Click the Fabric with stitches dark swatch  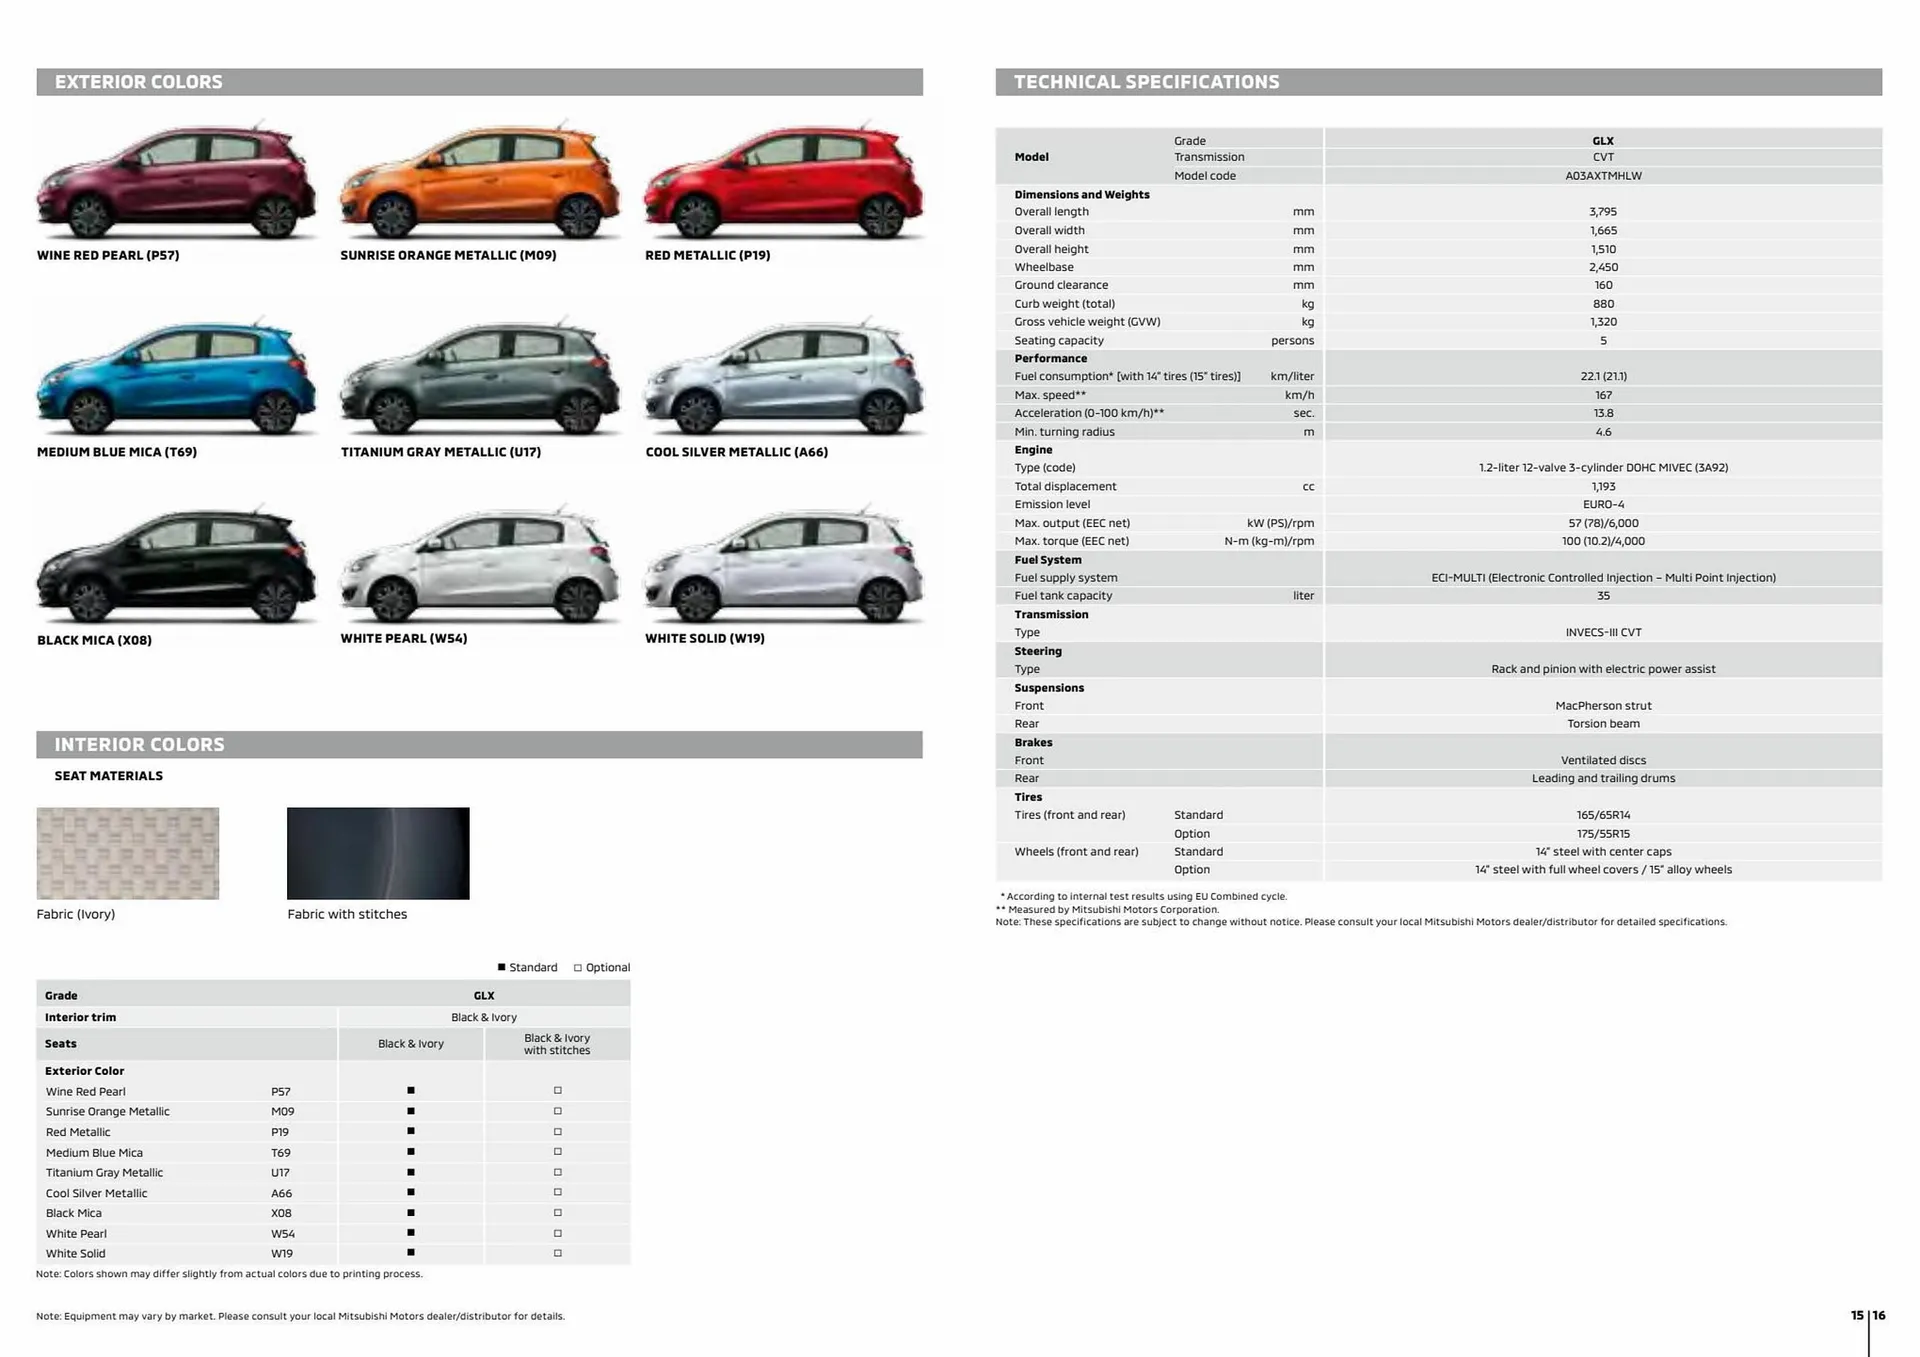tap(378, 853)
